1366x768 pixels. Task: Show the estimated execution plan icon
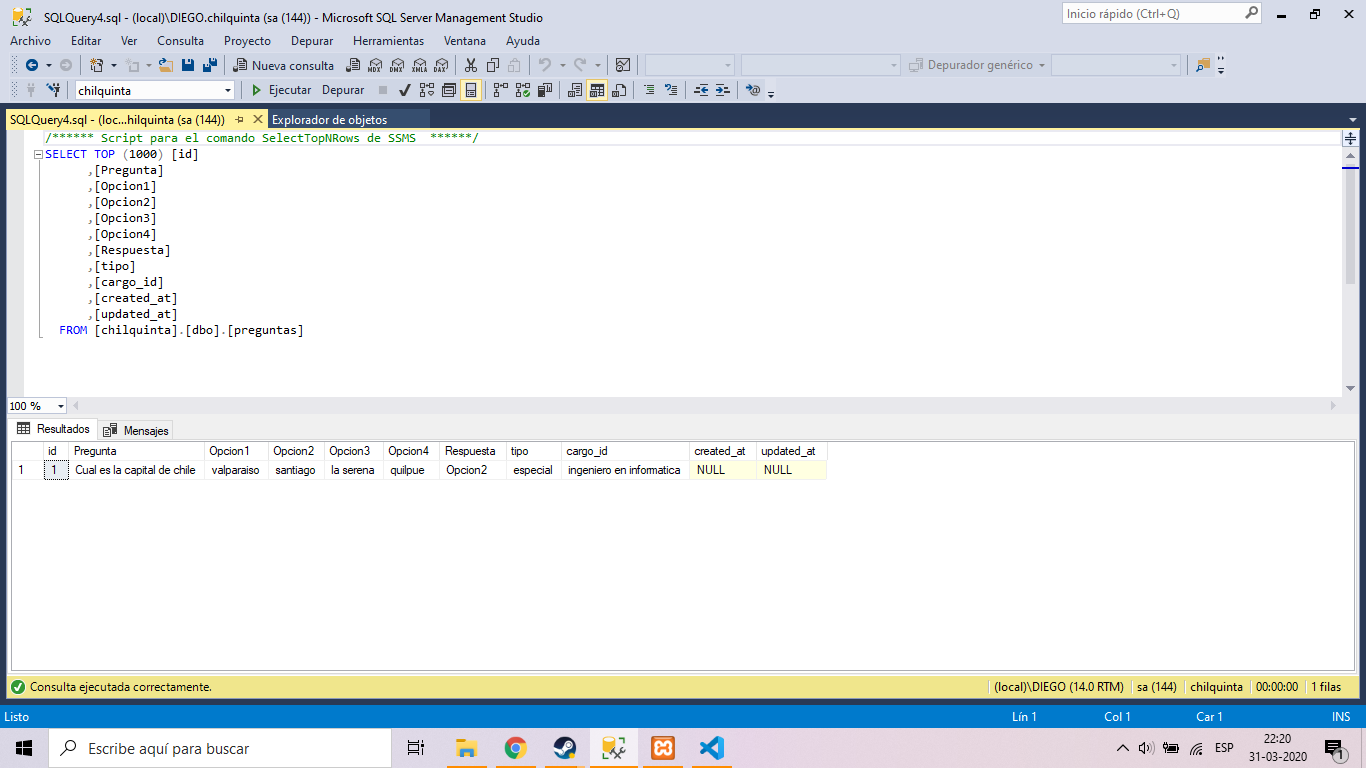[x=427, y=90]
